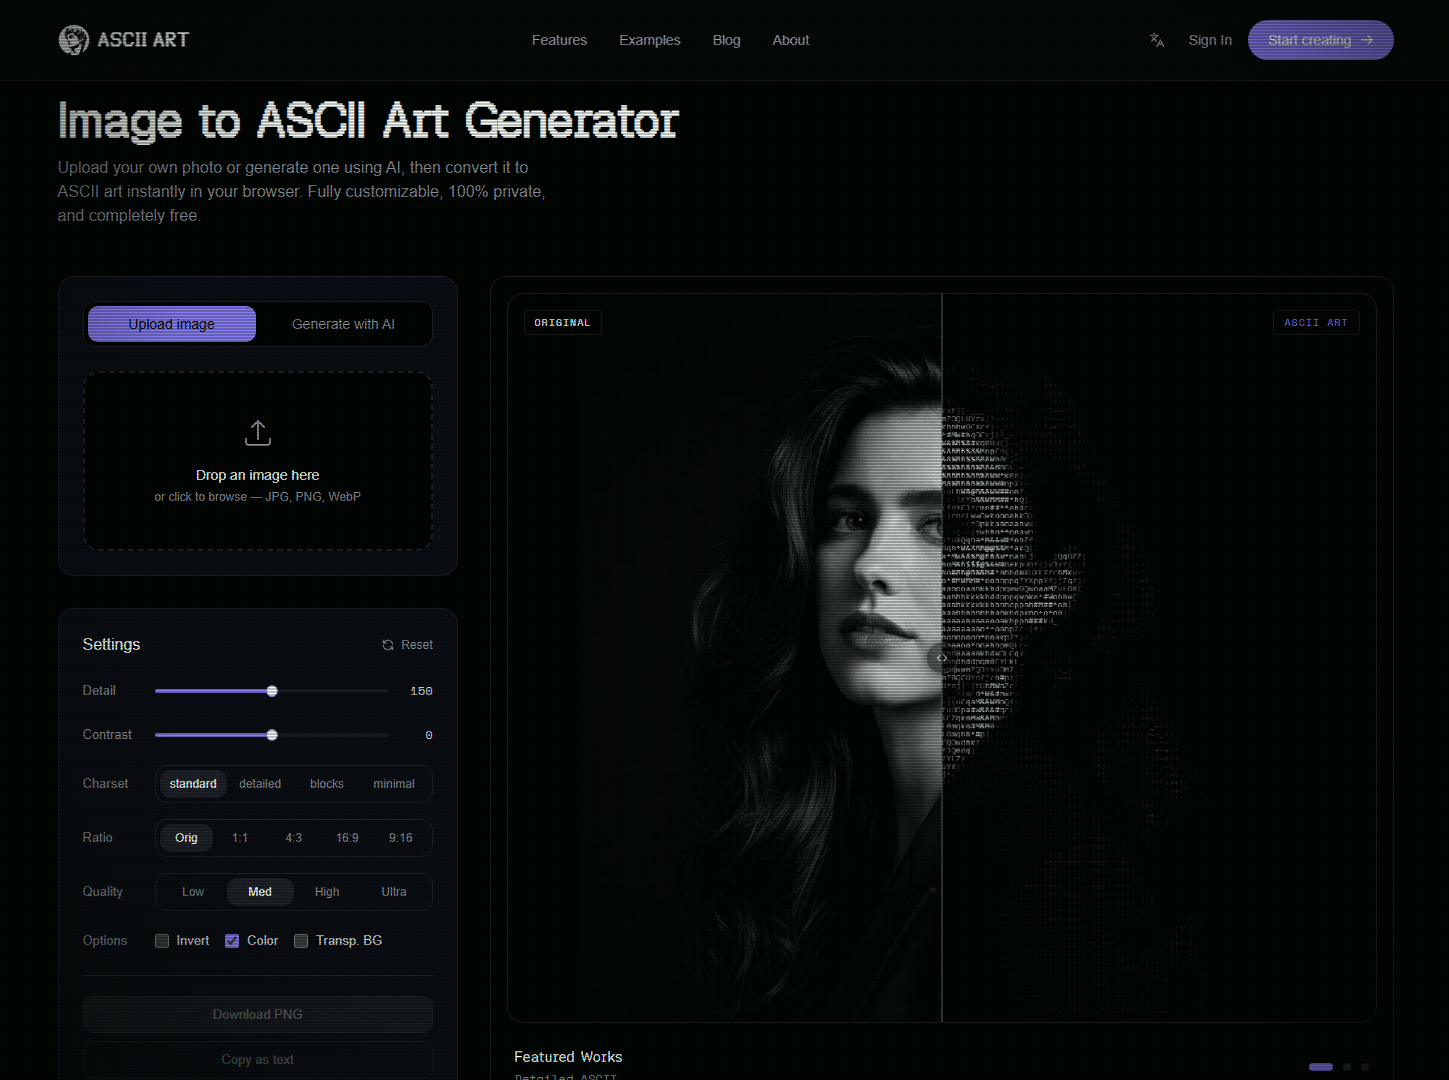Click the Sign In link

tap(1210, 40)
